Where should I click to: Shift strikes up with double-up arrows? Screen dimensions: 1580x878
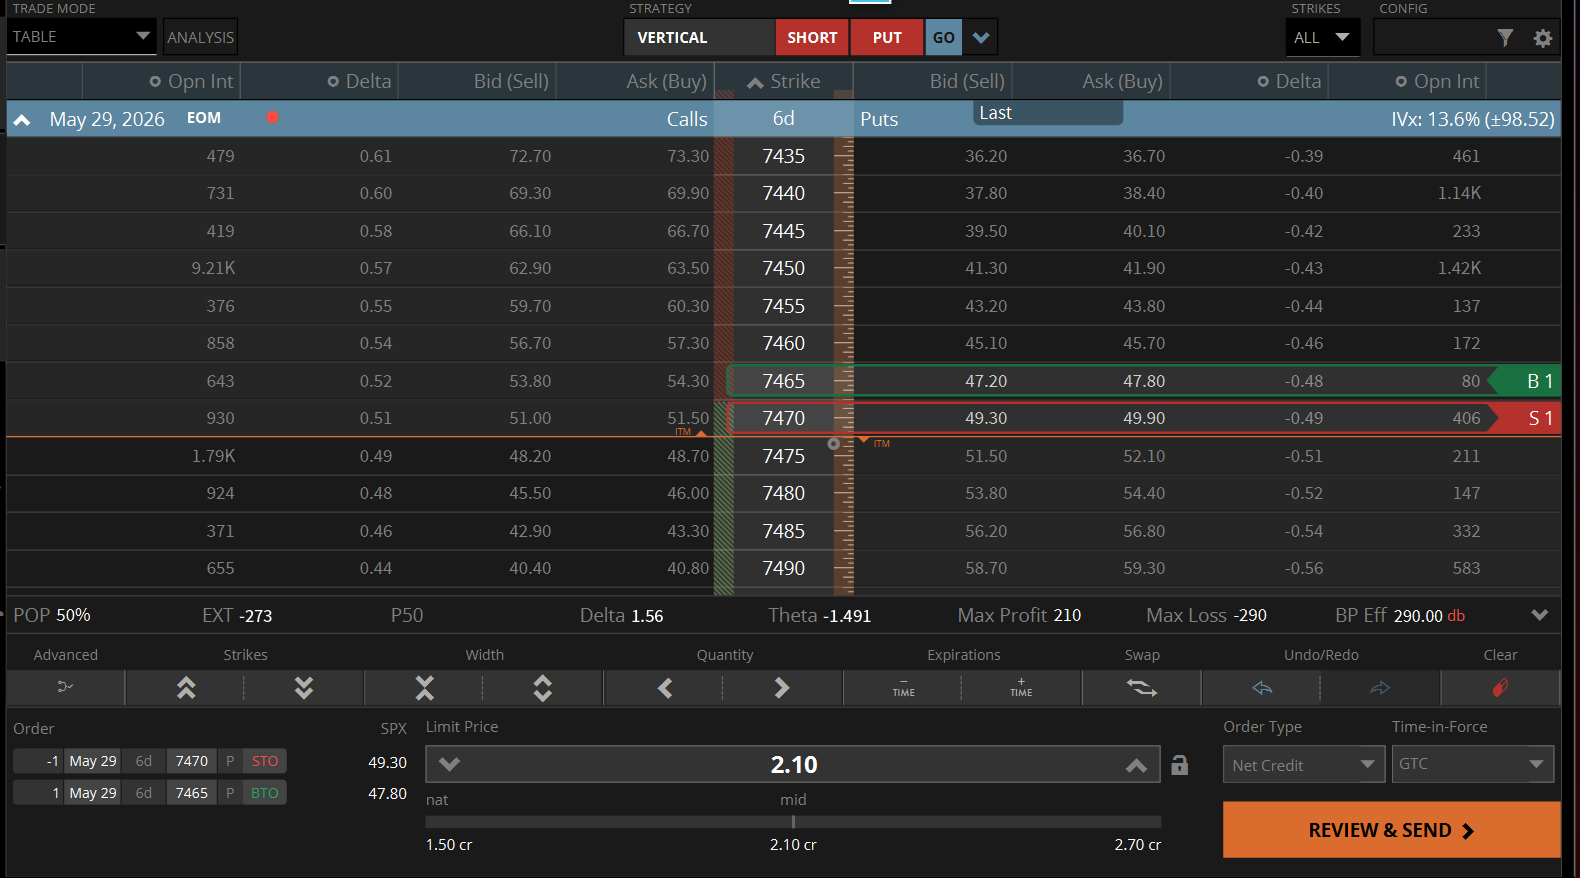[186, 687]
